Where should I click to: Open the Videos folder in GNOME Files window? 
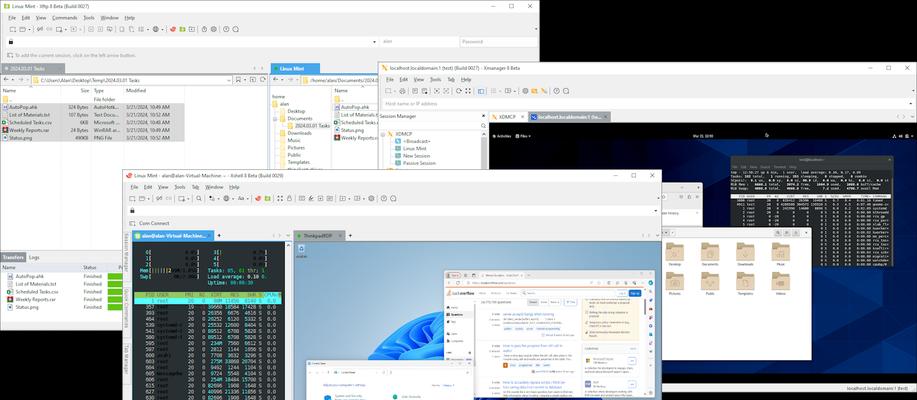781,283
